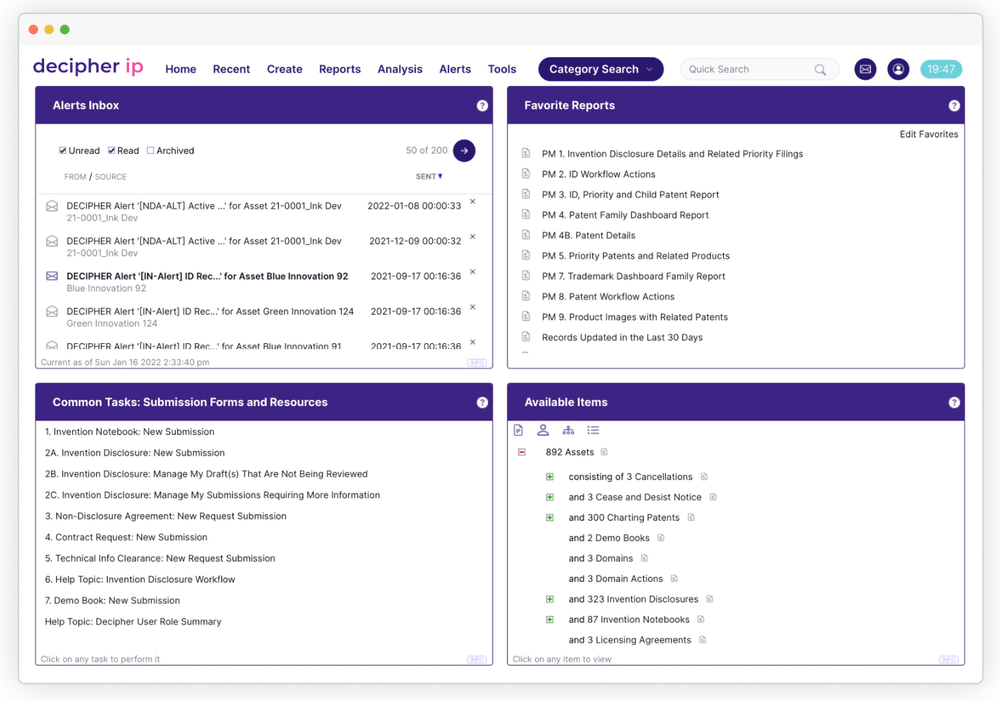This screenshot has height=701, width=1000.
Task: Open Help Topic: Decipher User Role Summary
Action: click(133, 621)
